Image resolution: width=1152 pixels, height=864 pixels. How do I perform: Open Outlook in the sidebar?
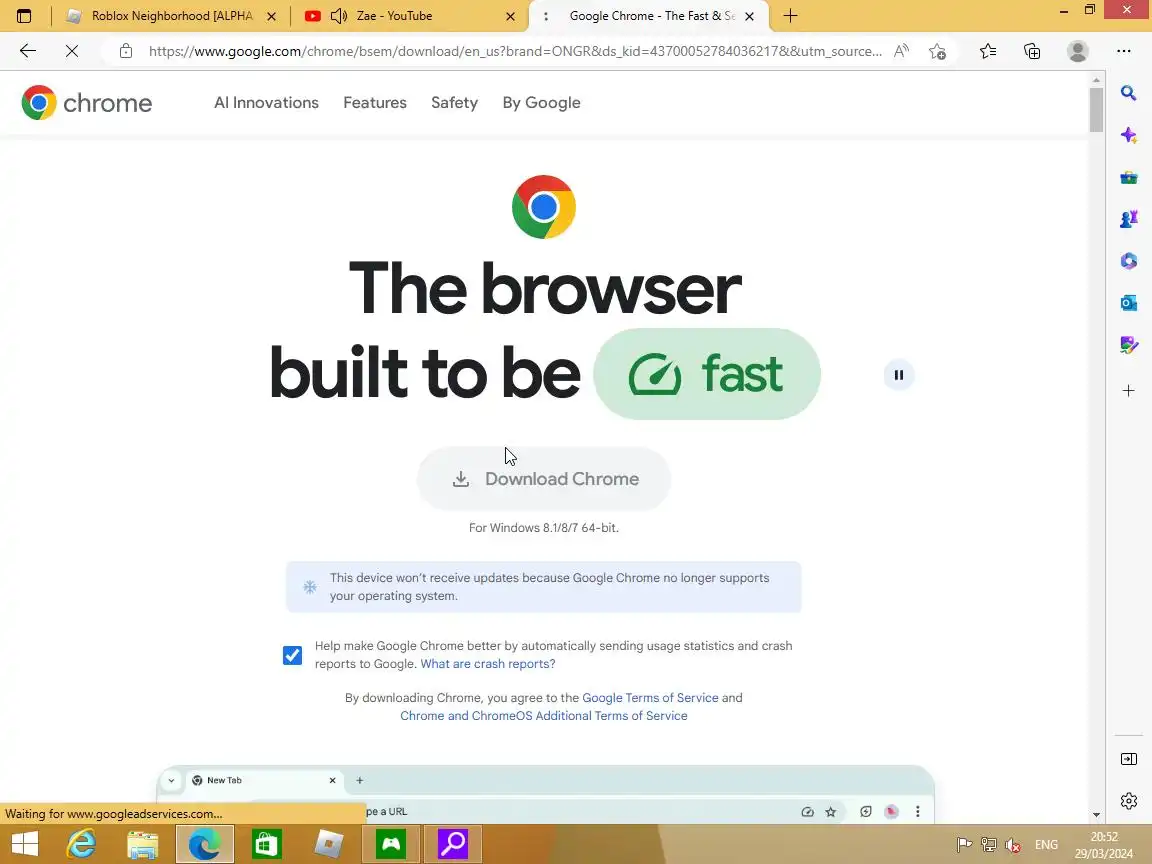(x=1128, y=303)
